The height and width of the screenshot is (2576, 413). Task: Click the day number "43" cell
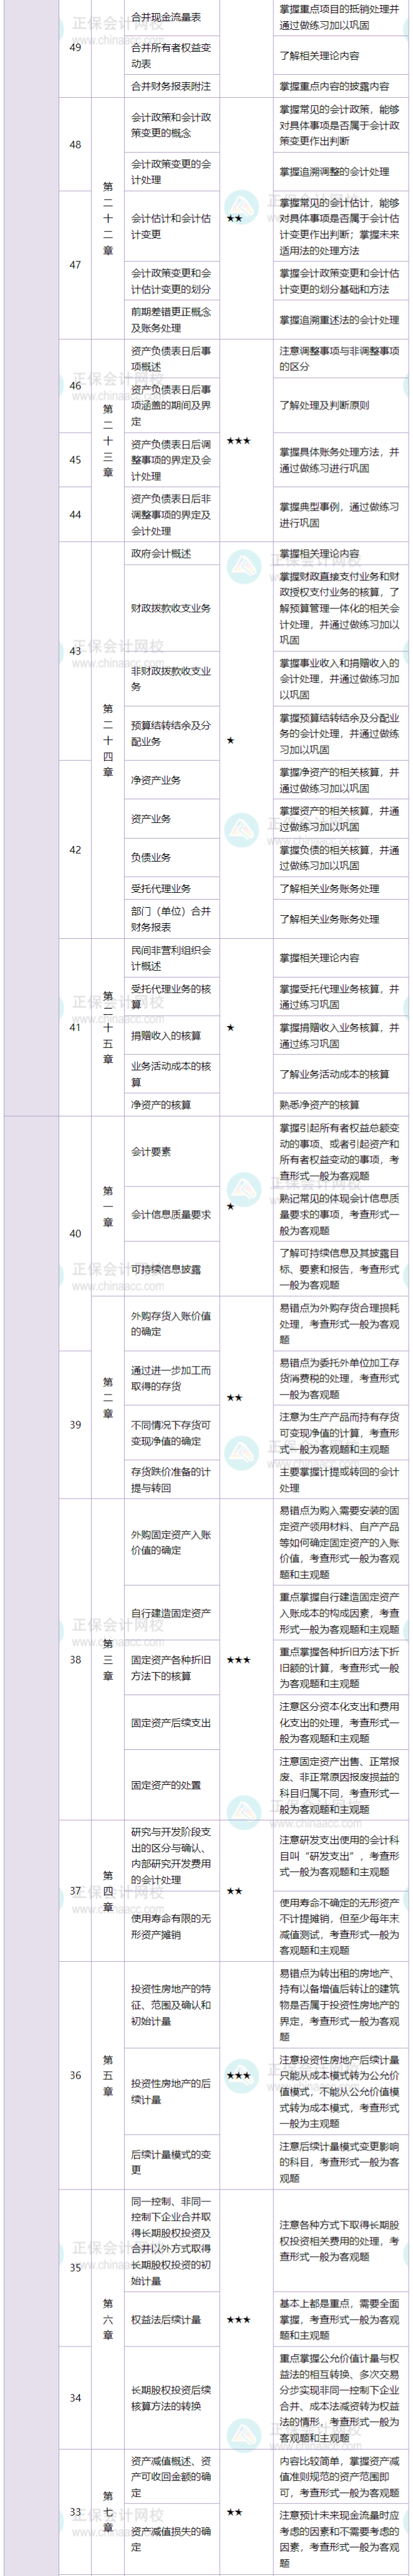(75, 651)
